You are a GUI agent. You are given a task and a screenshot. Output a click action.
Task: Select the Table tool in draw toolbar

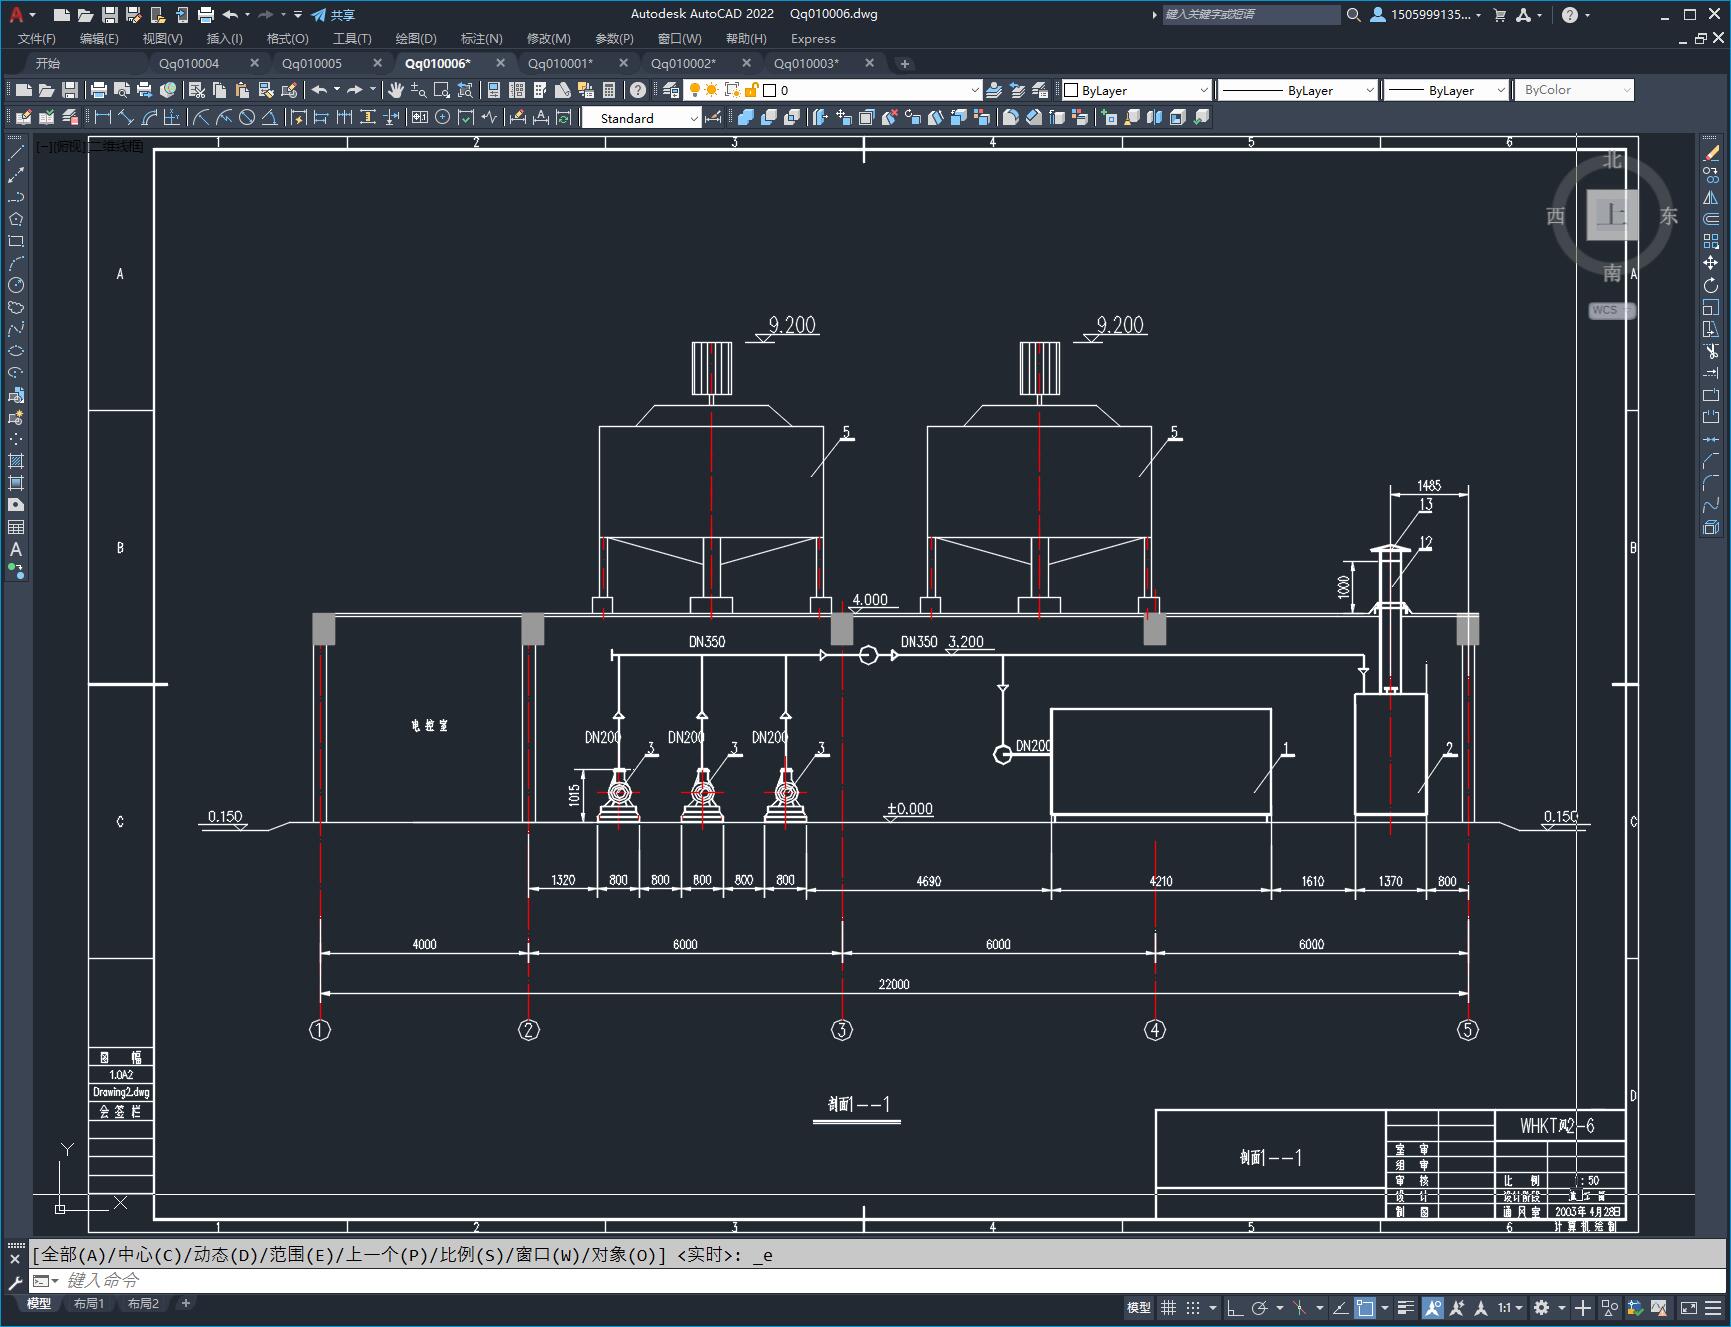click(16, 527)
